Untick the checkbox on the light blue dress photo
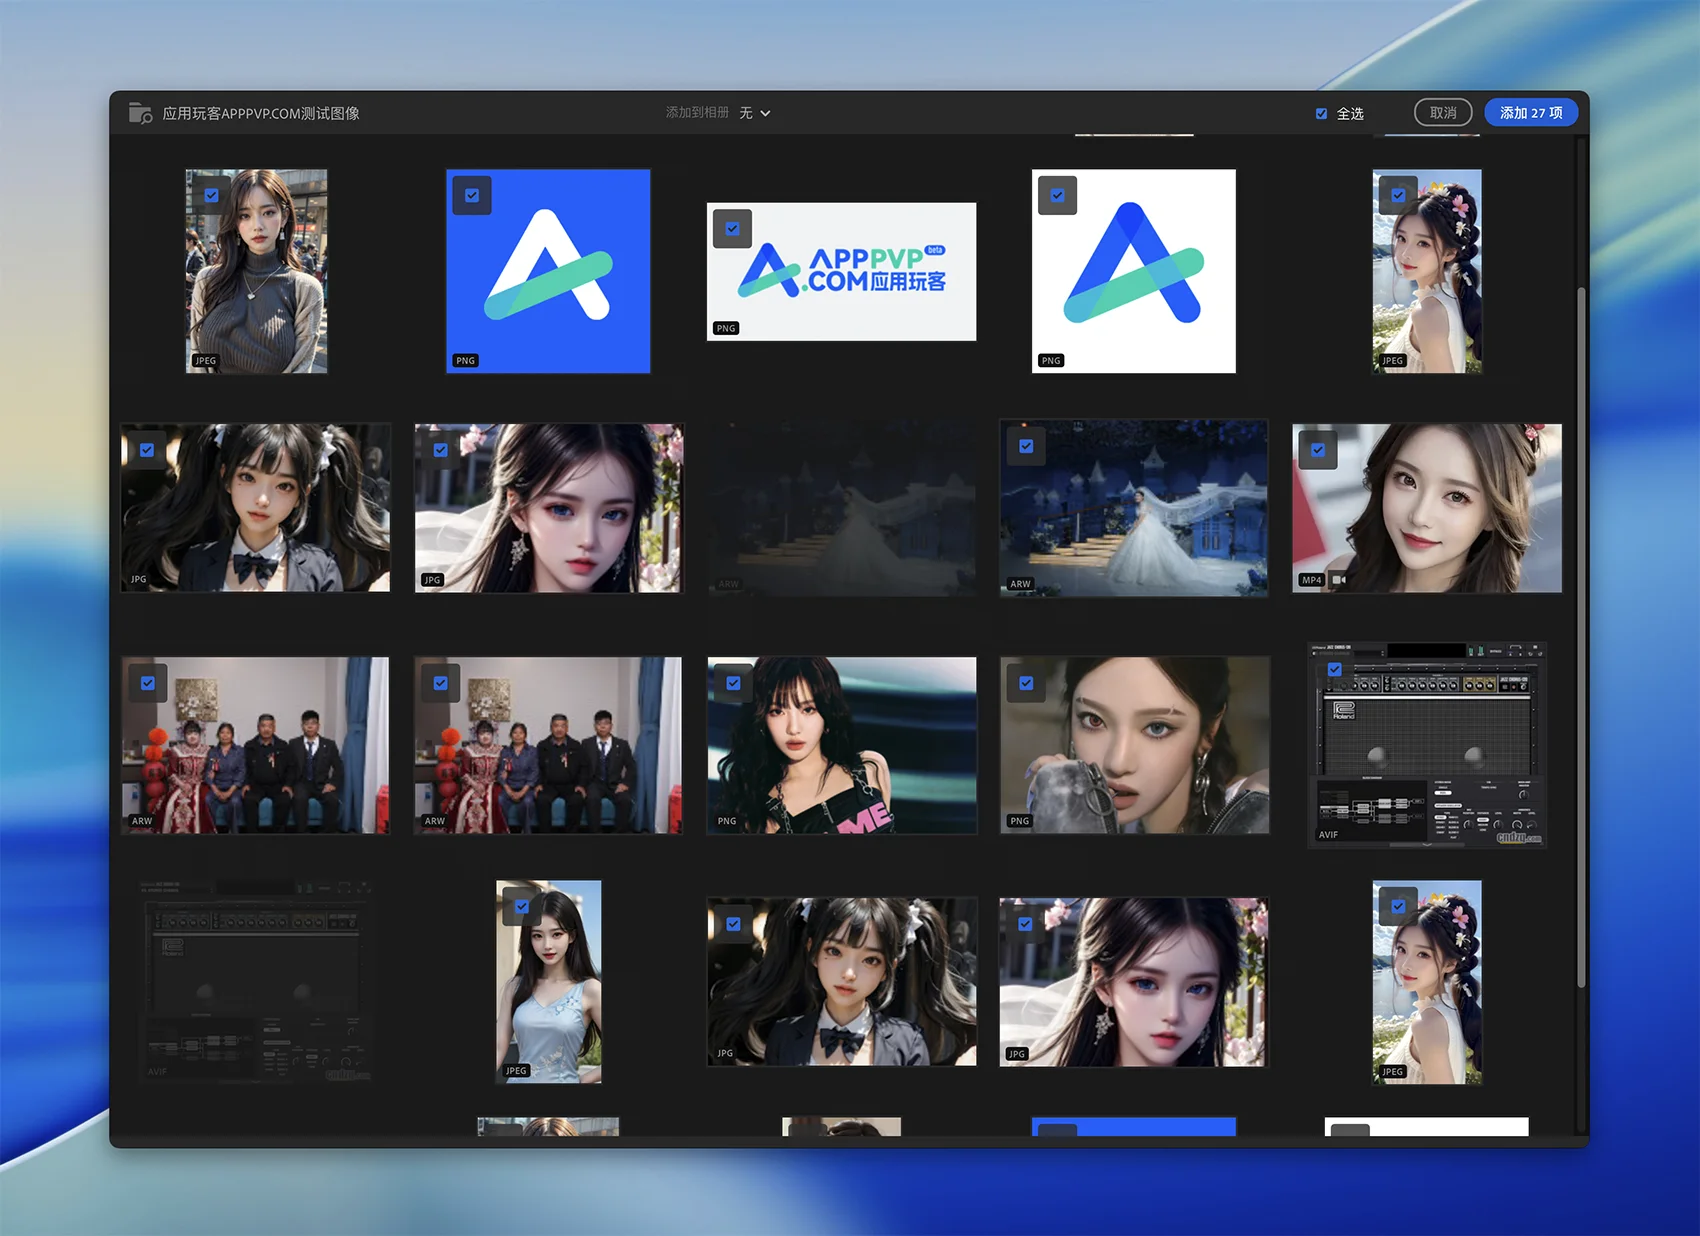Image resolution: width=1700 pixels, height=1236 pixels. pos(522,907)
